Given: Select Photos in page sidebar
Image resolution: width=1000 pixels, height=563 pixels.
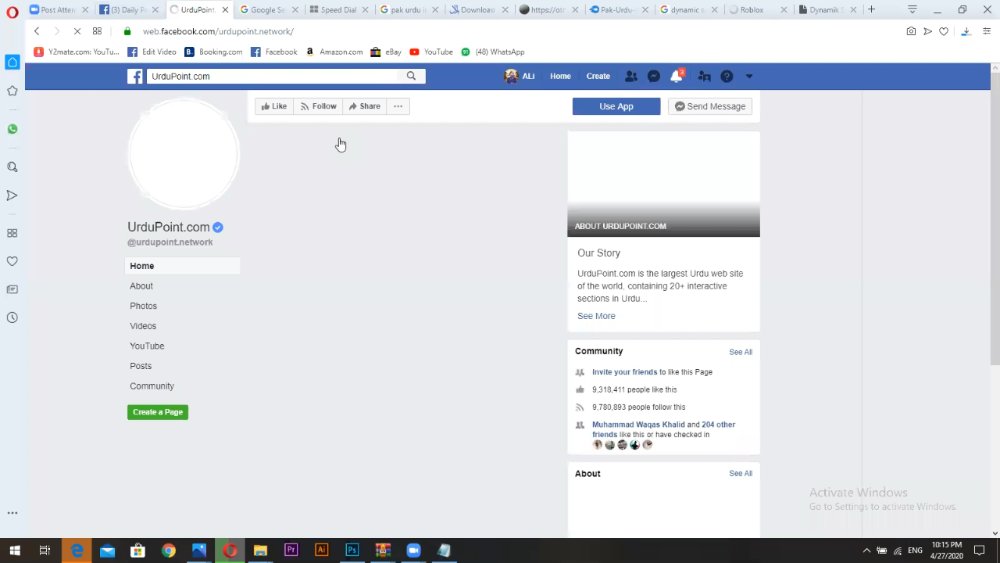Looking at the screenshot, I should [143, 306].
